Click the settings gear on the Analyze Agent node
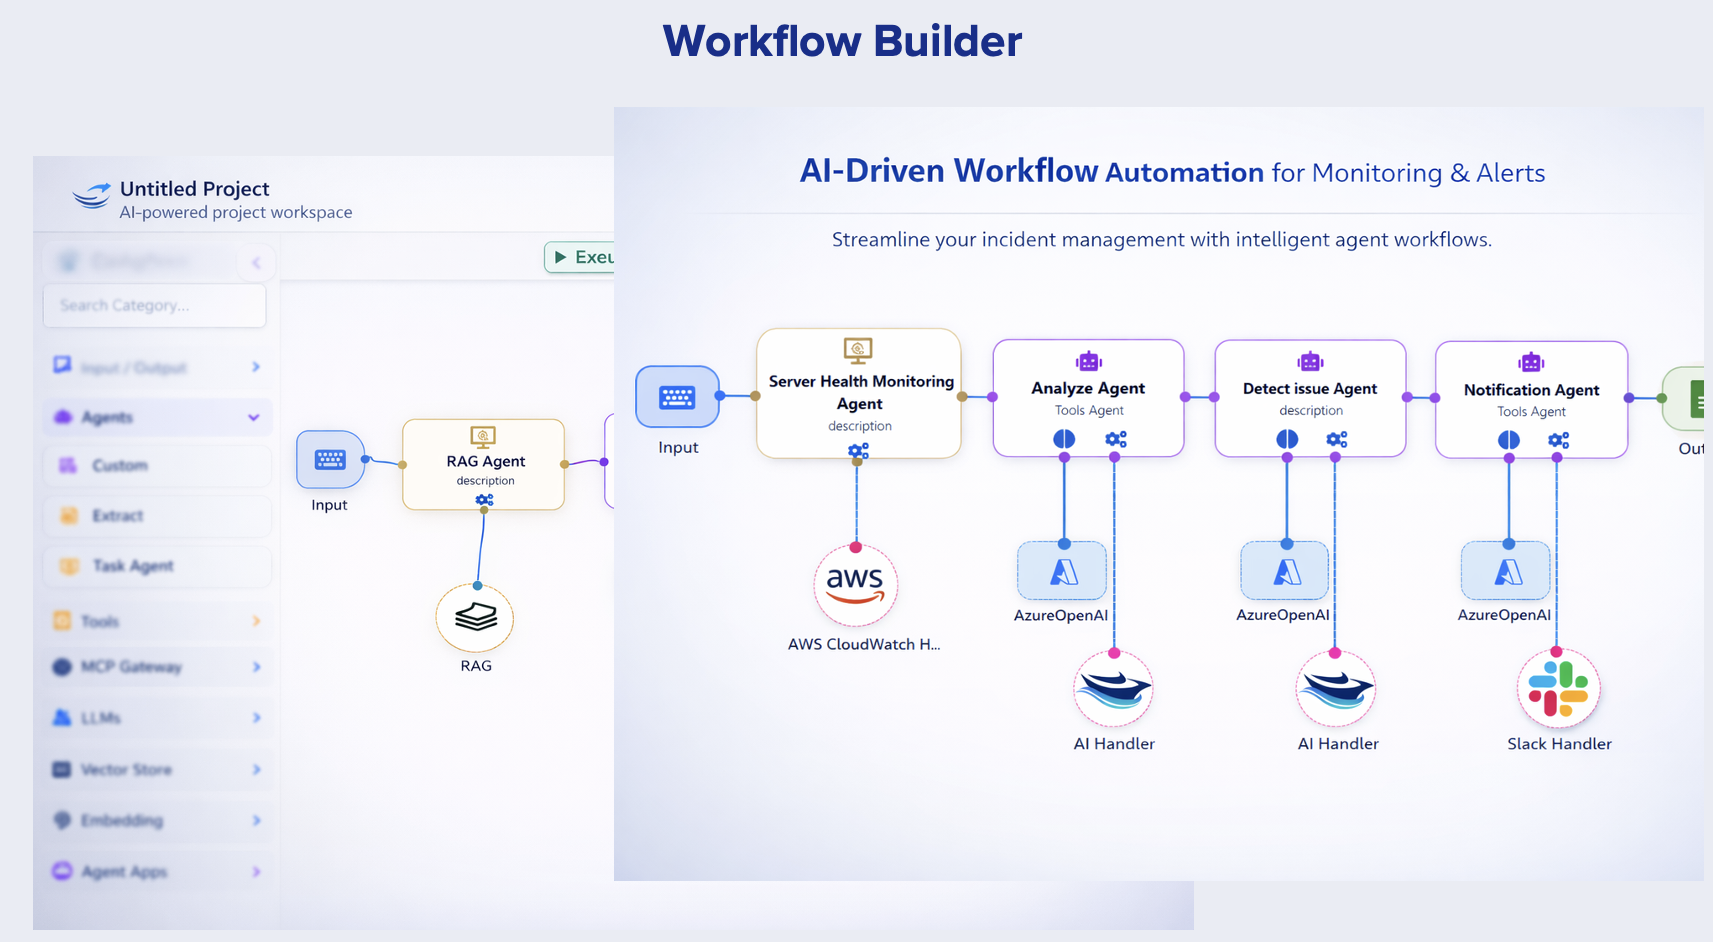Screen dimensions: 1713x942 [1116, 439]
